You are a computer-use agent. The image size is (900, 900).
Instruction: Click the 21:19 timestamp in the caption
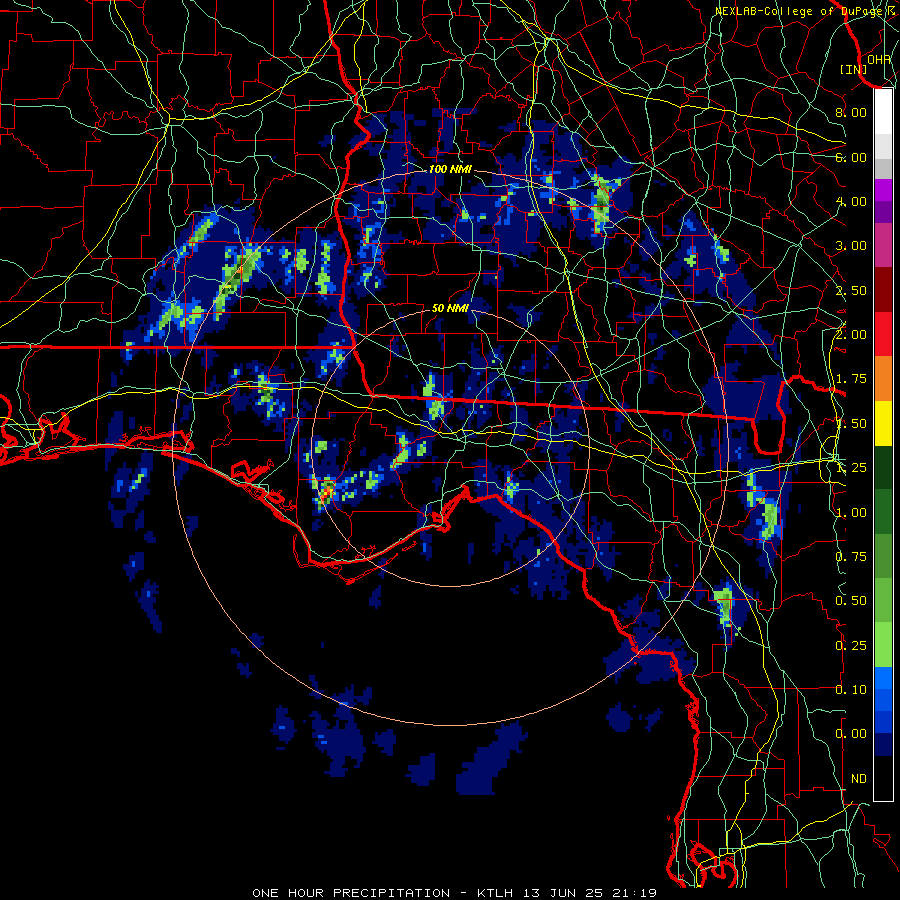[633, 893]
